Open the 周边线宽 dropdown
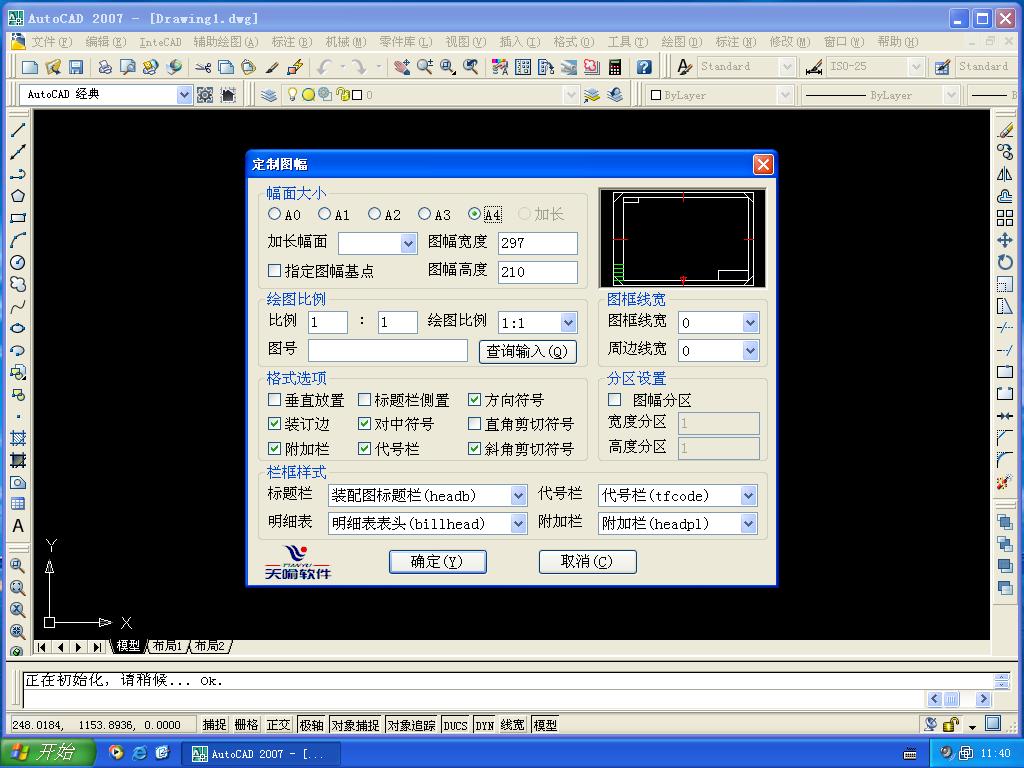The height and width of the screenshot is (768, 1024). pyautogui.click(x=750, y=351)
